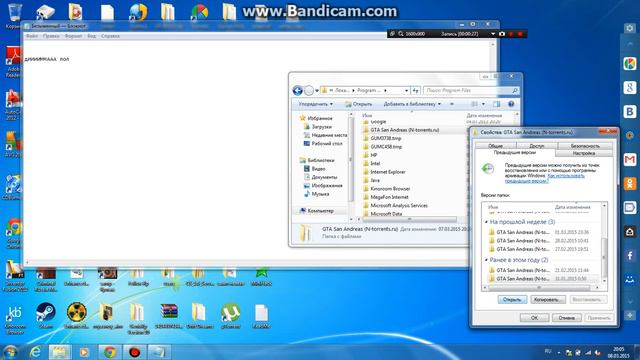Screen dimensions: 640x360
Task: Open Chrome from the taskbar
Action: click(109, 351)
